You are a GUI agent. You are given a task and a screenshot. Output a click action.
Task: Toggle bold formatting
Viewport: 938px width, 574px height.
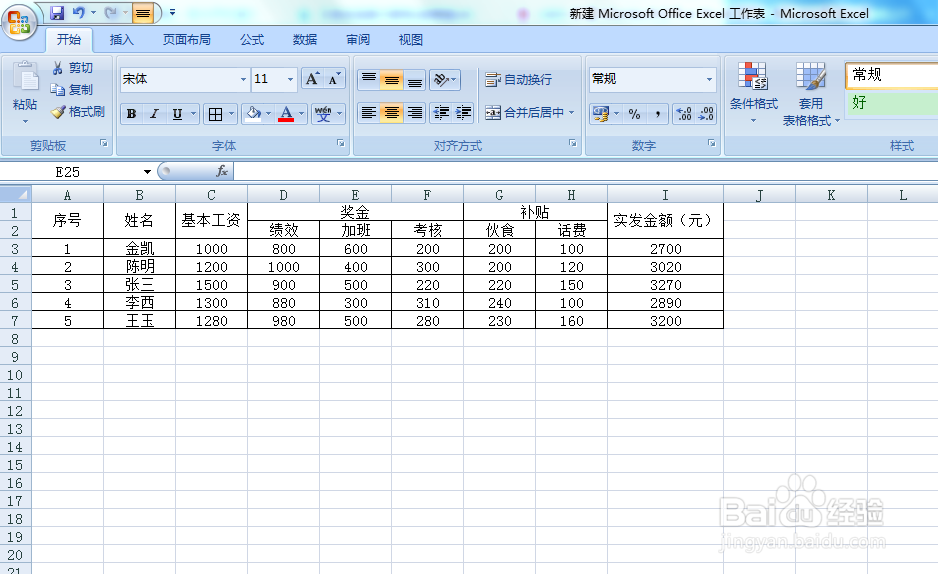132,114
